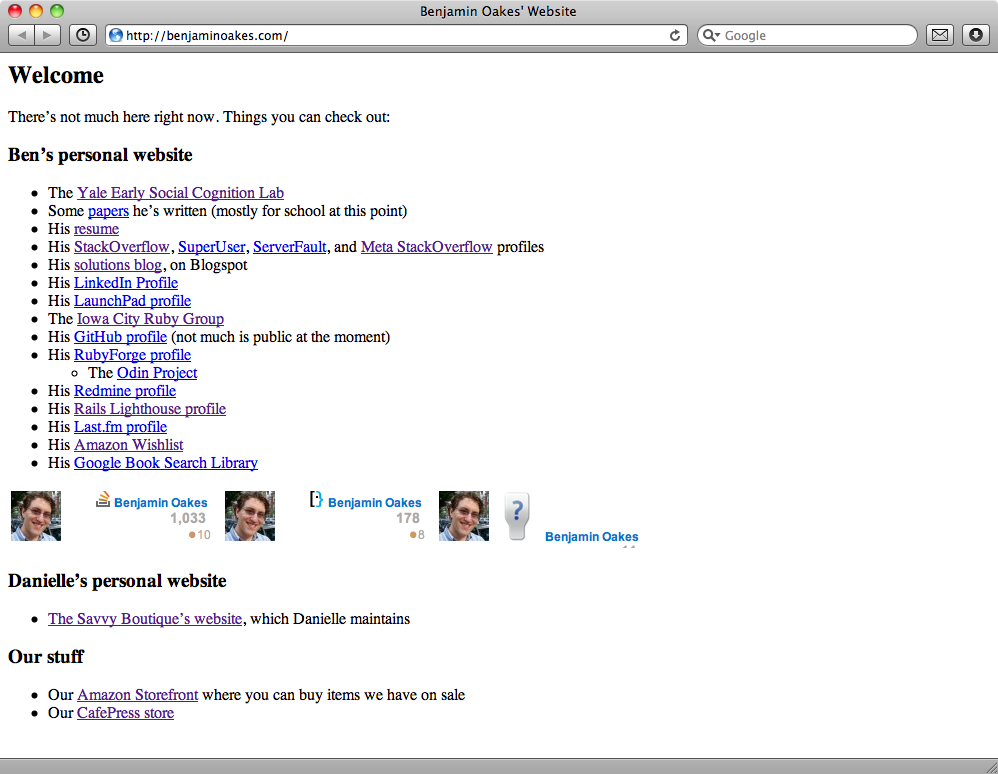Open the LaunchPad profile link
Screen dimensions: 998x774
pos(132,300)
